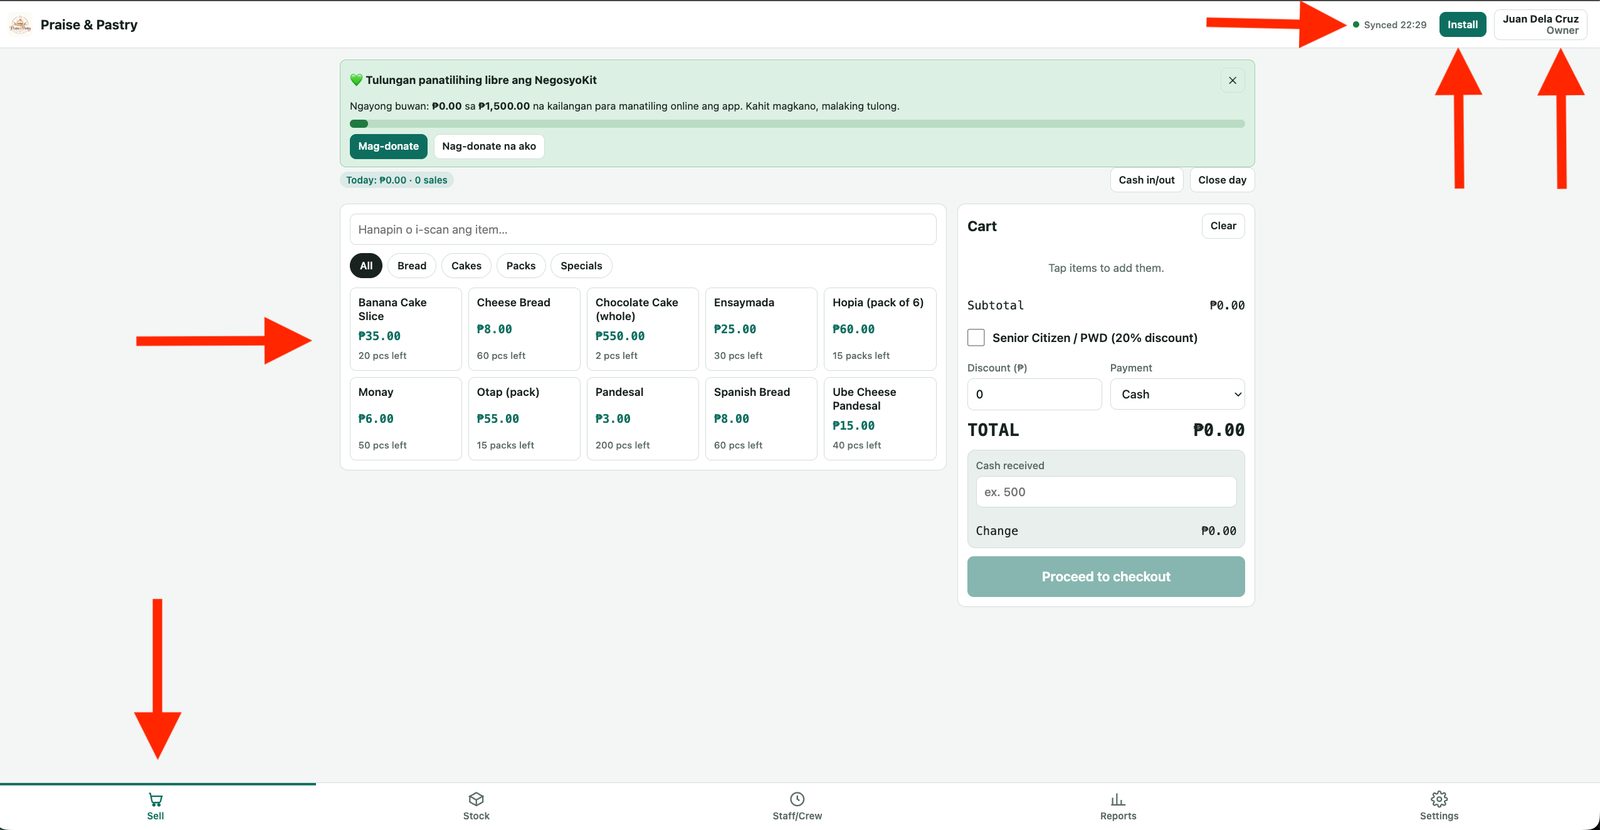
Task: Dismiss the donation banner with X
Action: pyautogui.click(x=1232, y=80)
